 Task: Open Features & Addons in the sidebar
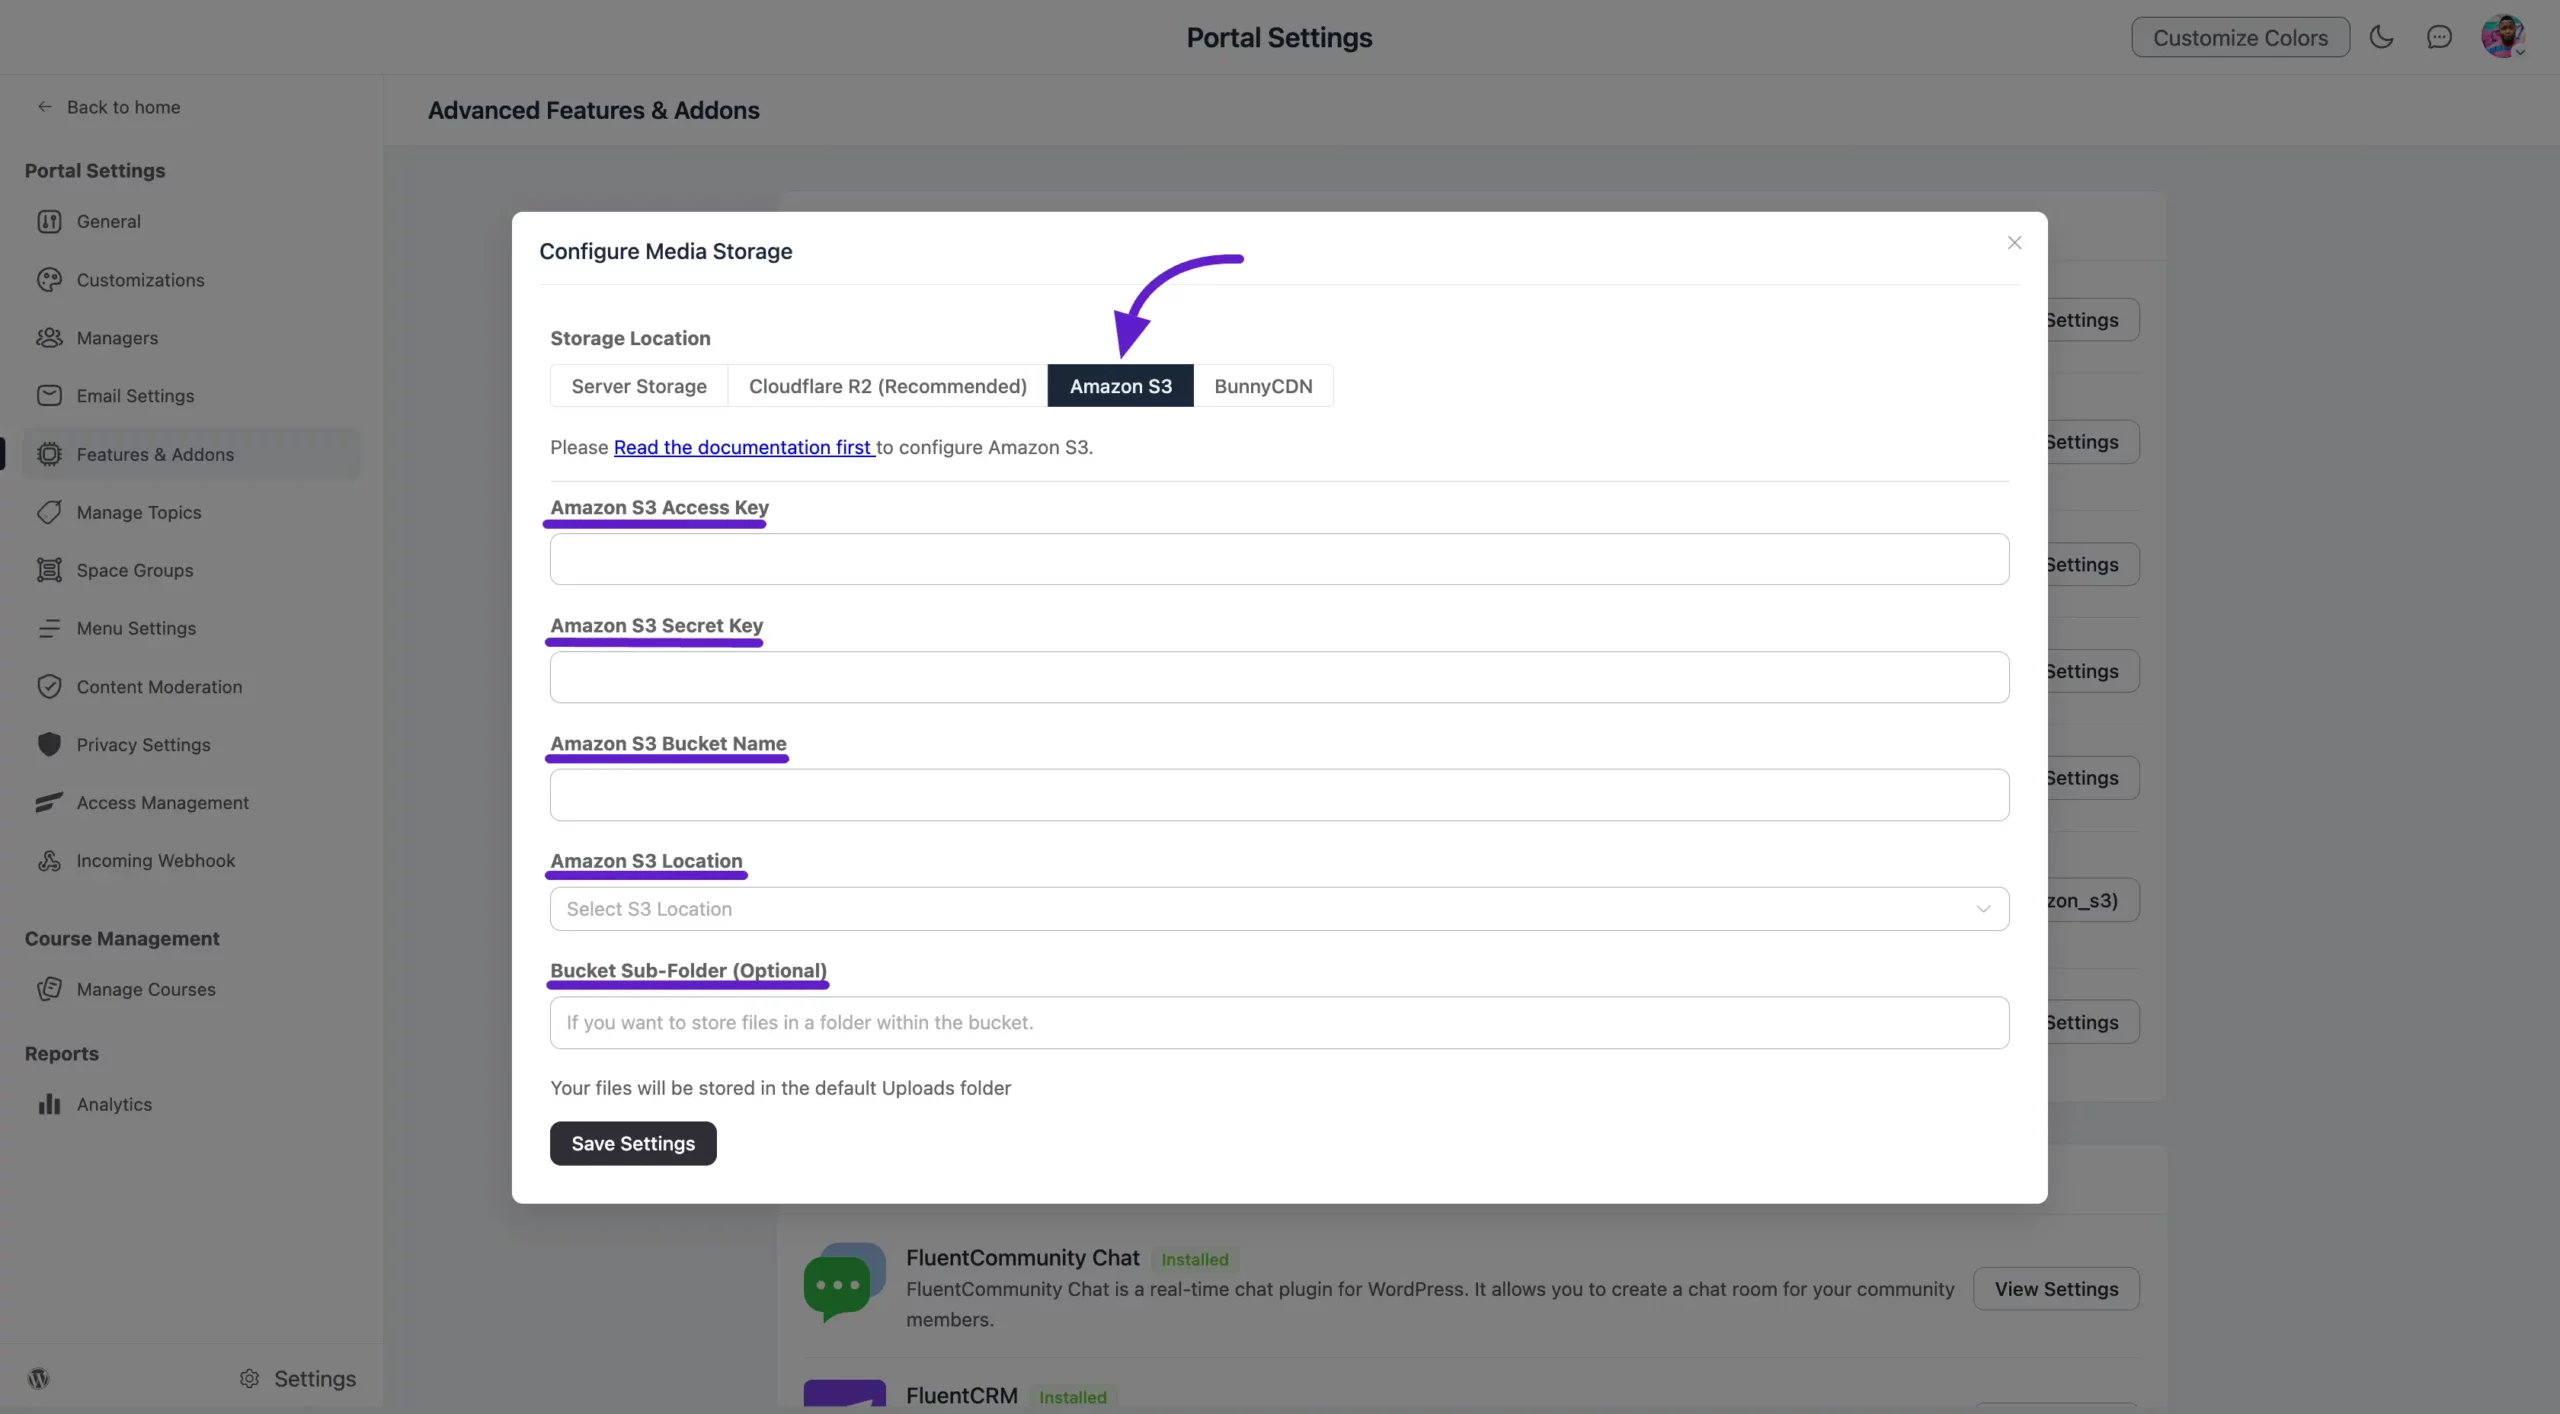click(191, 454)
